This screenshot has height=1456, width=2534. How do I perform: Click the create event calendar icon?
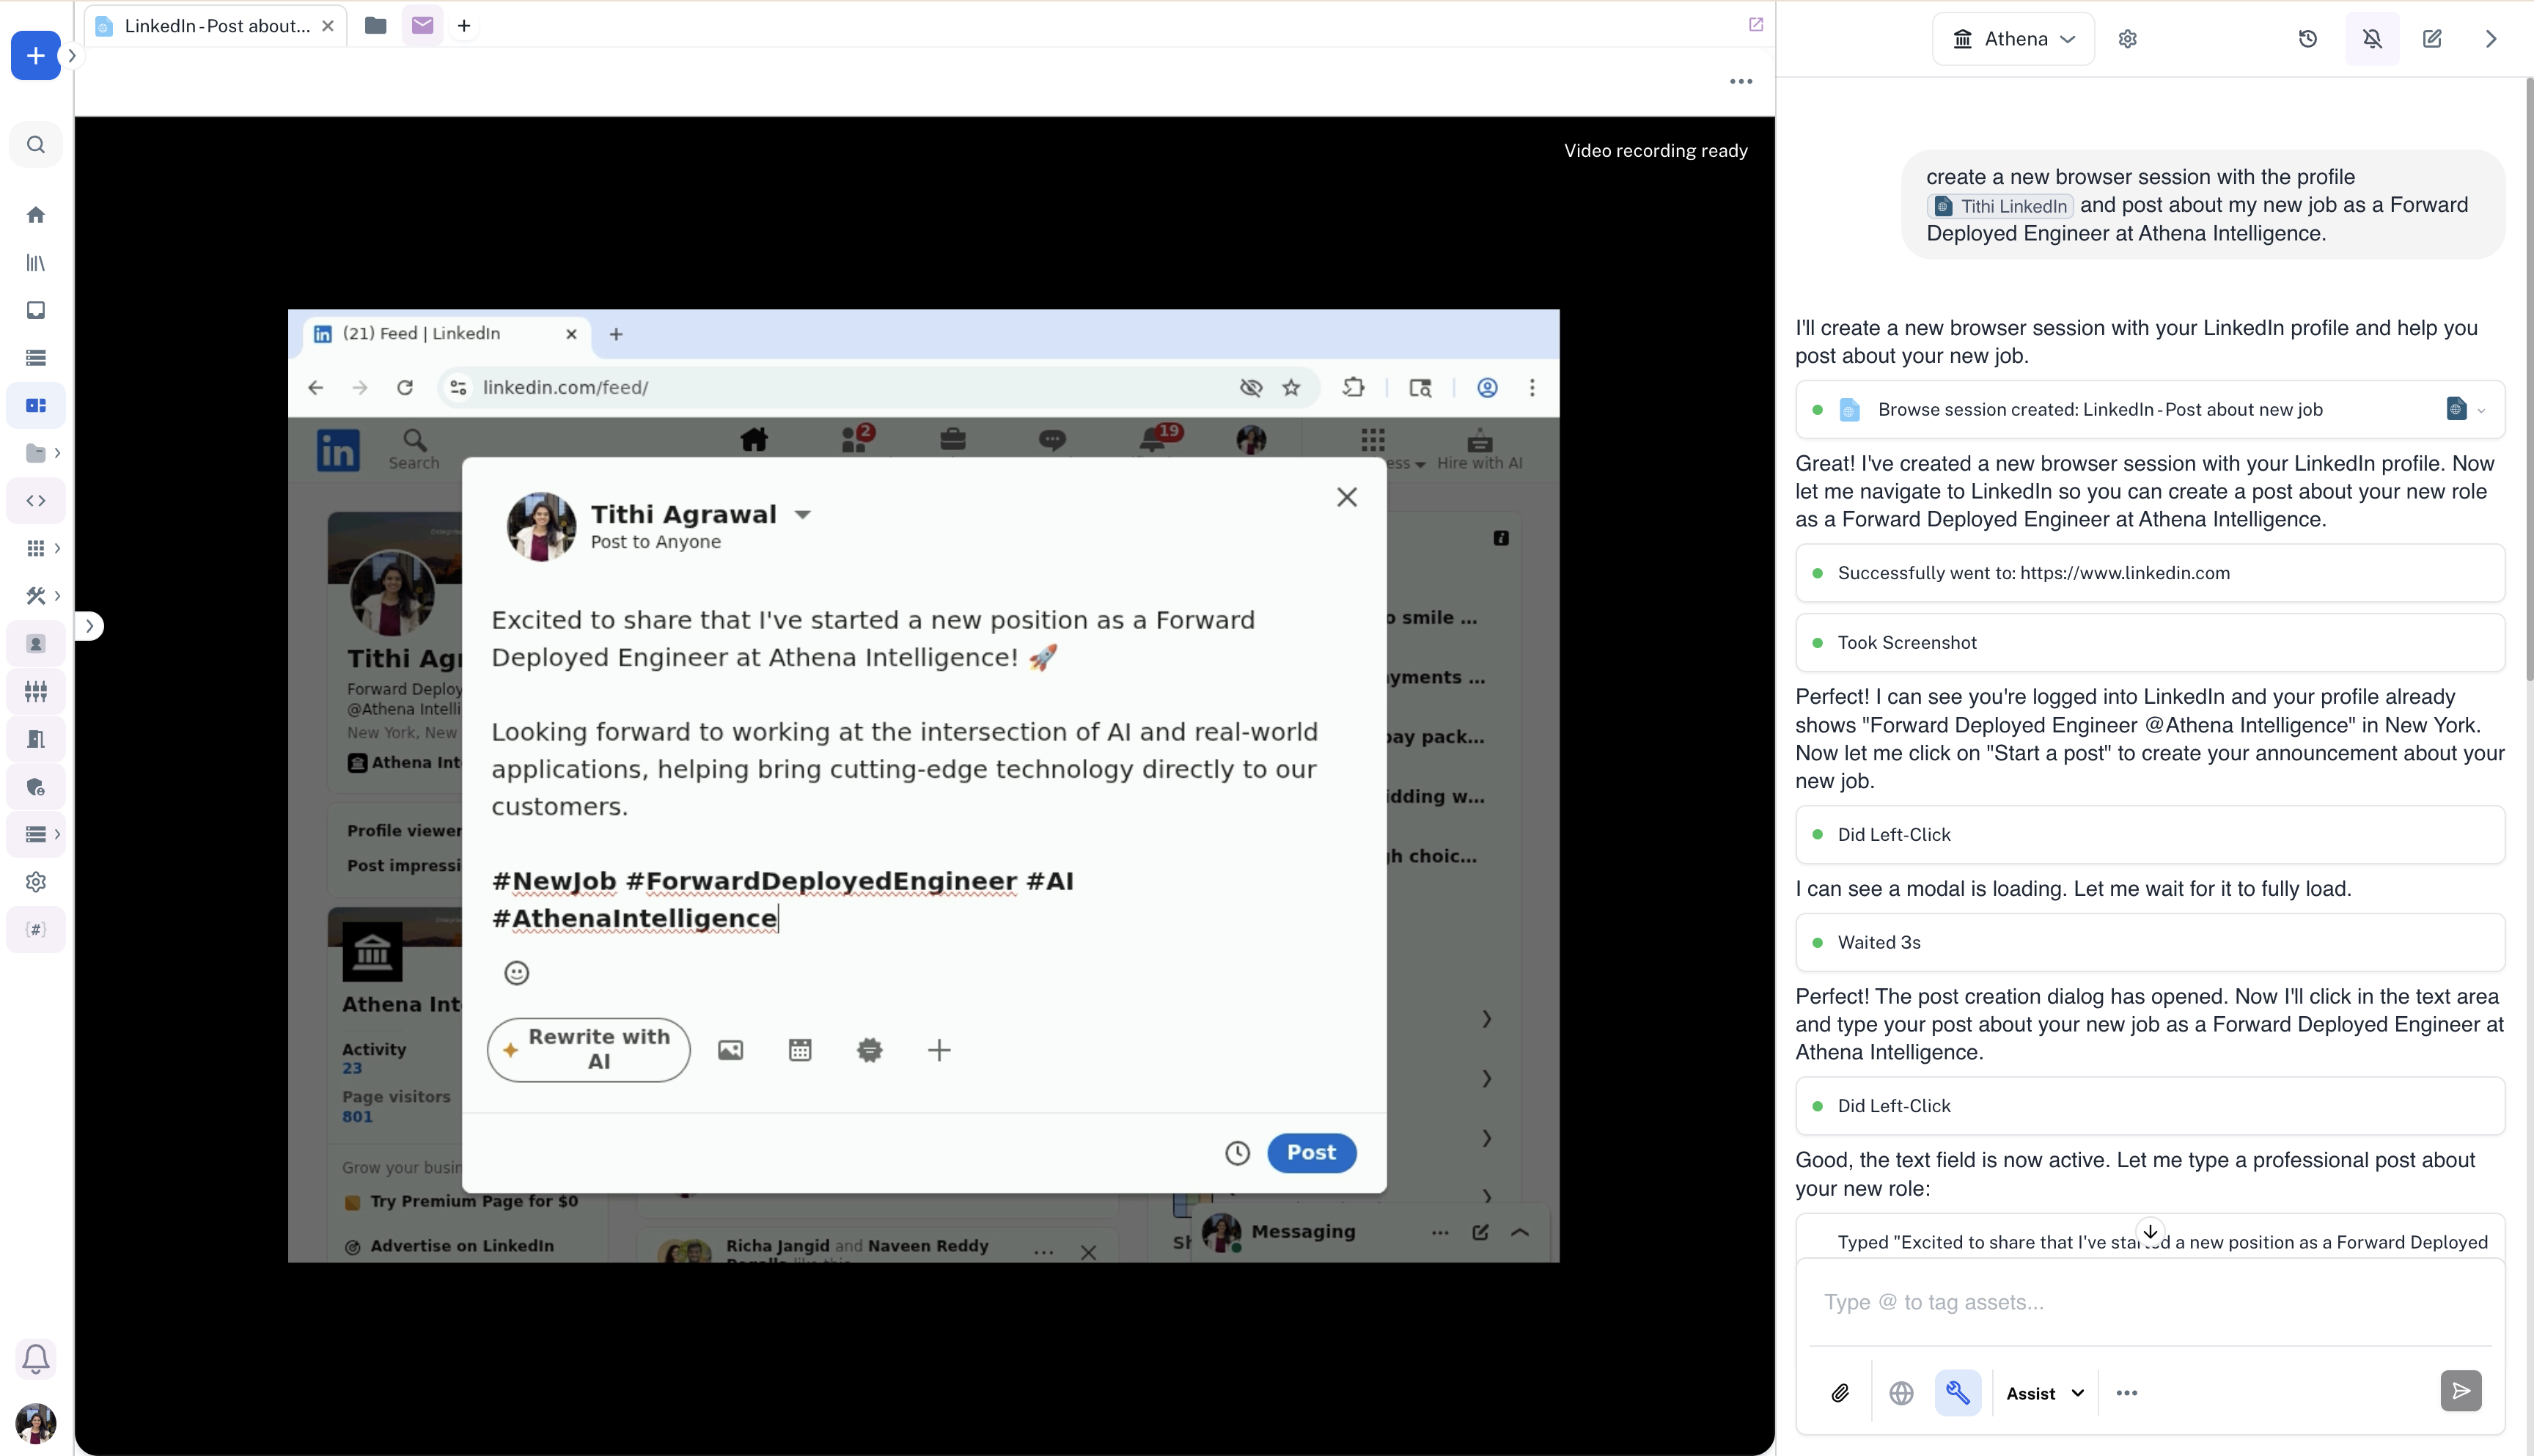[x=800, y=1050]
